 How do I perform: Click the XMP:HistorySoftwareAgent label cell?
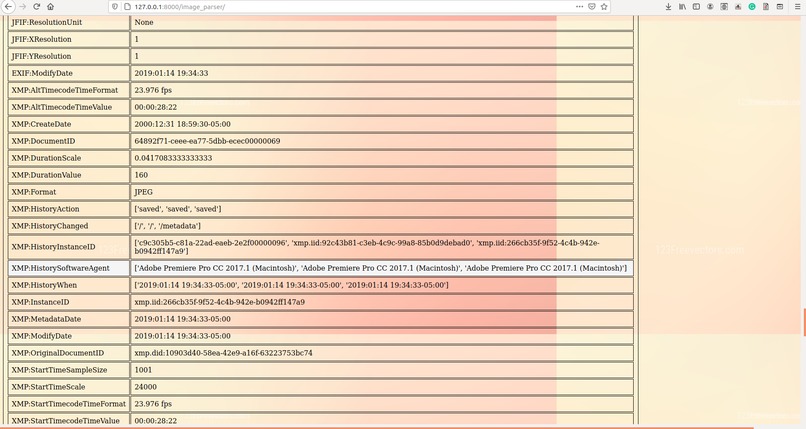pos(69,268)
